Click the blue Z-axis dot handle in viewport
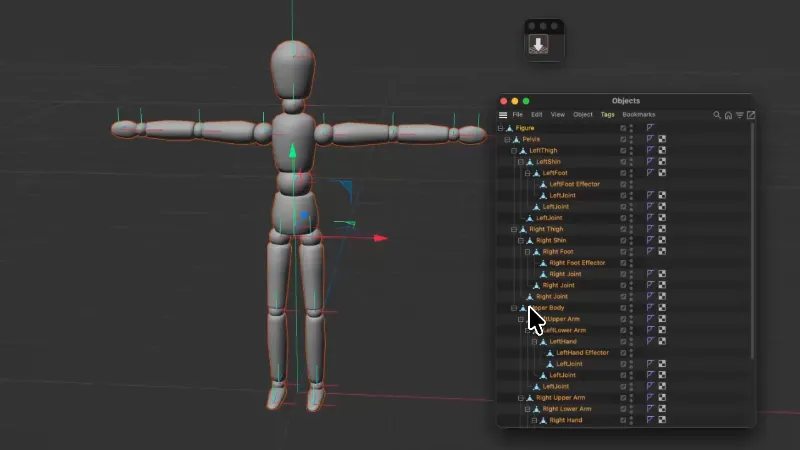The image size is (800, 450). [304, 215]
